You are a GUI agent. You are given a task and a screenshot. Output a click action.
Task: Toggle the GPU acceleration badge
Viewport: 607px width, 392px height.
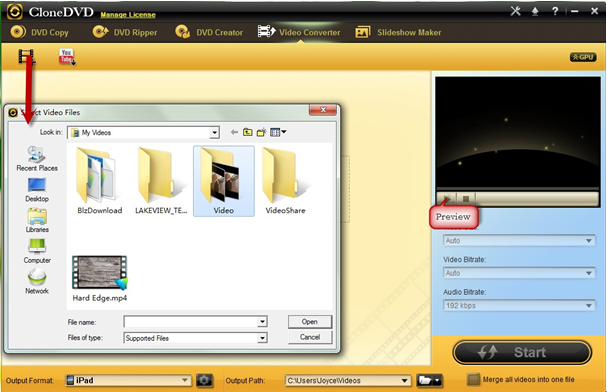[x=583, y=57]
